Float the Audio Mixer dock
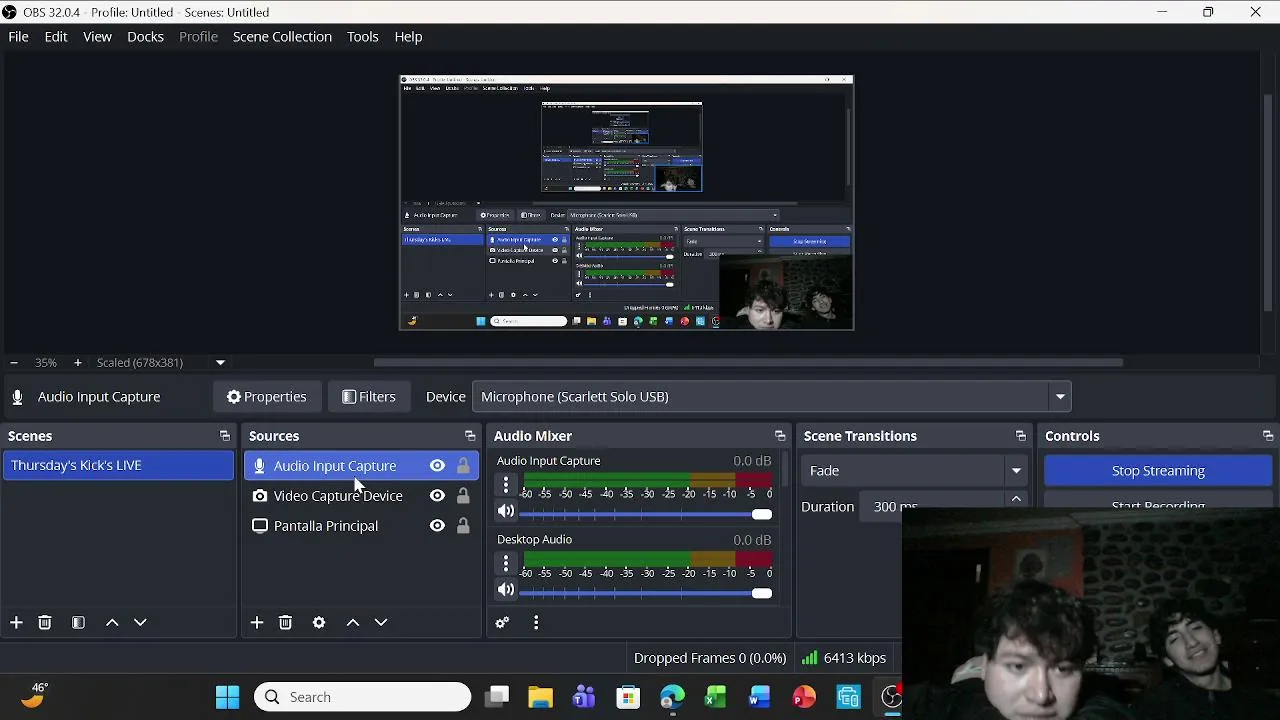Image resolution: width=1280 pixels, height=720 pixels. coord(780,436)
